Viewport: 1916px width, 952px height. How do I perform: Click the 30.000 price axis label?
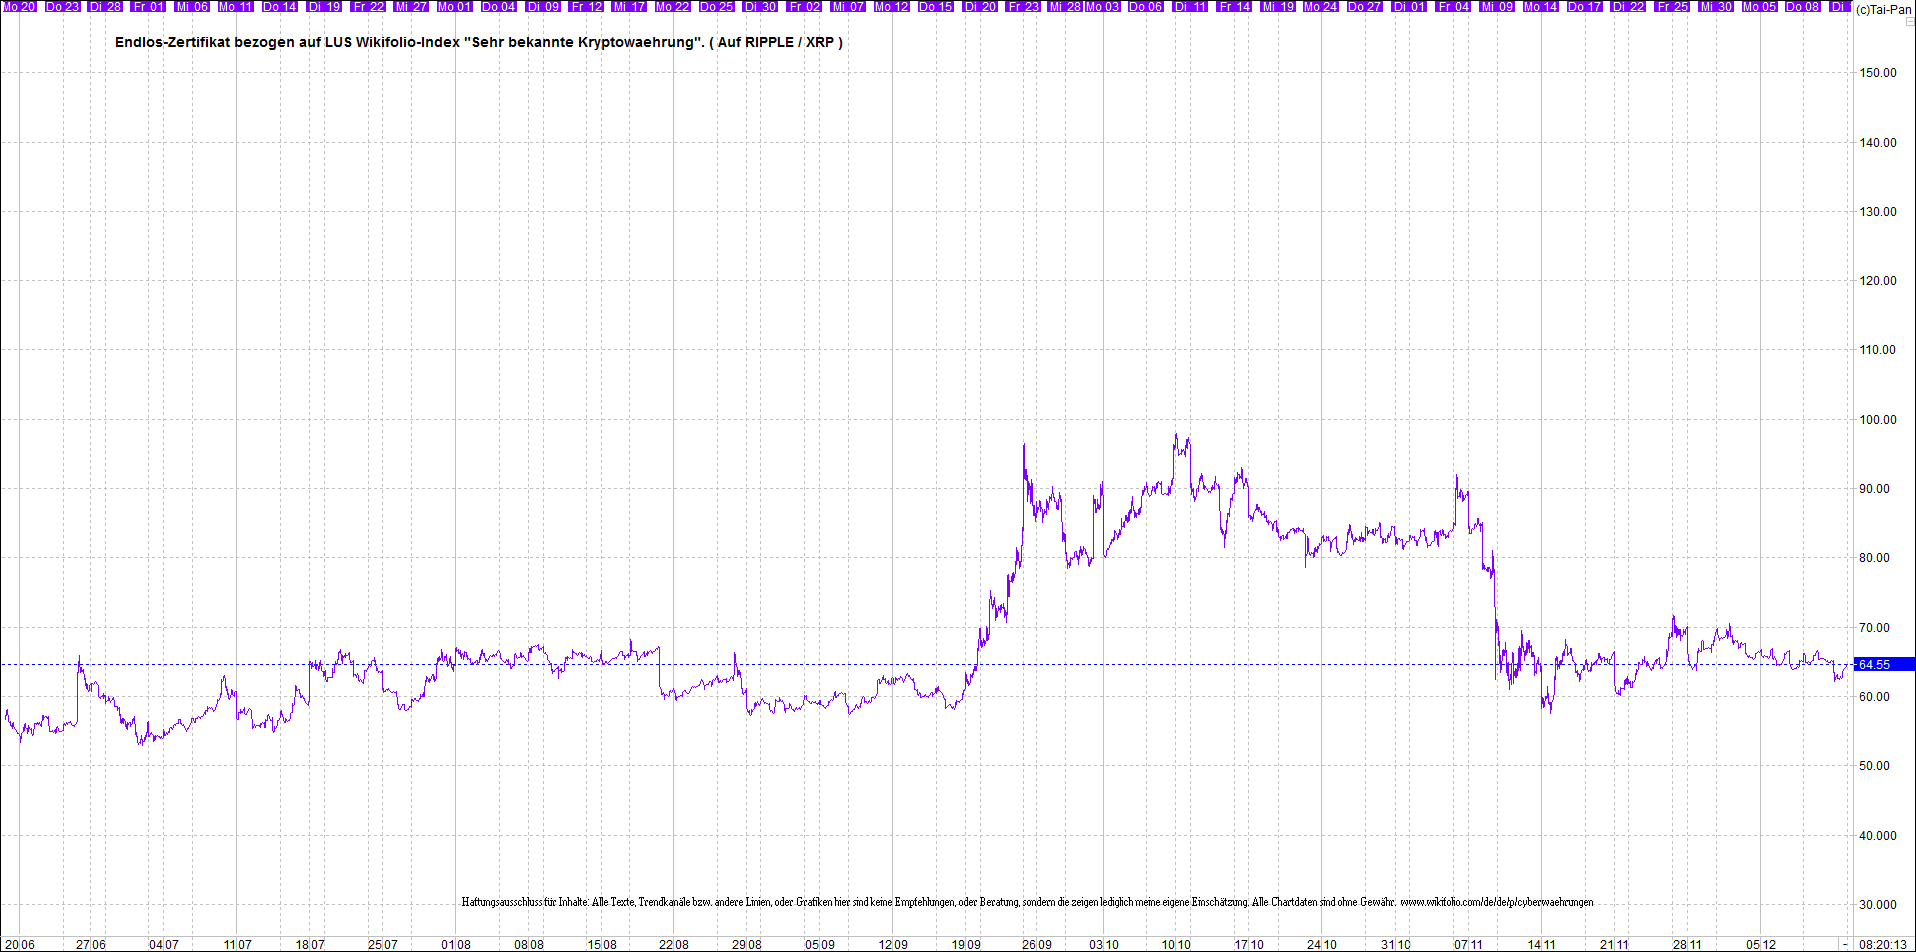[1877, 905]
